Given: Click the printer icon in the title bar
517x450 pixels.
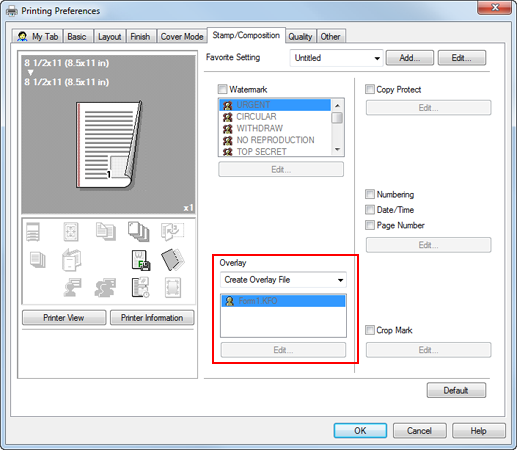Looking at the screenshot, I should coord(12,11).
